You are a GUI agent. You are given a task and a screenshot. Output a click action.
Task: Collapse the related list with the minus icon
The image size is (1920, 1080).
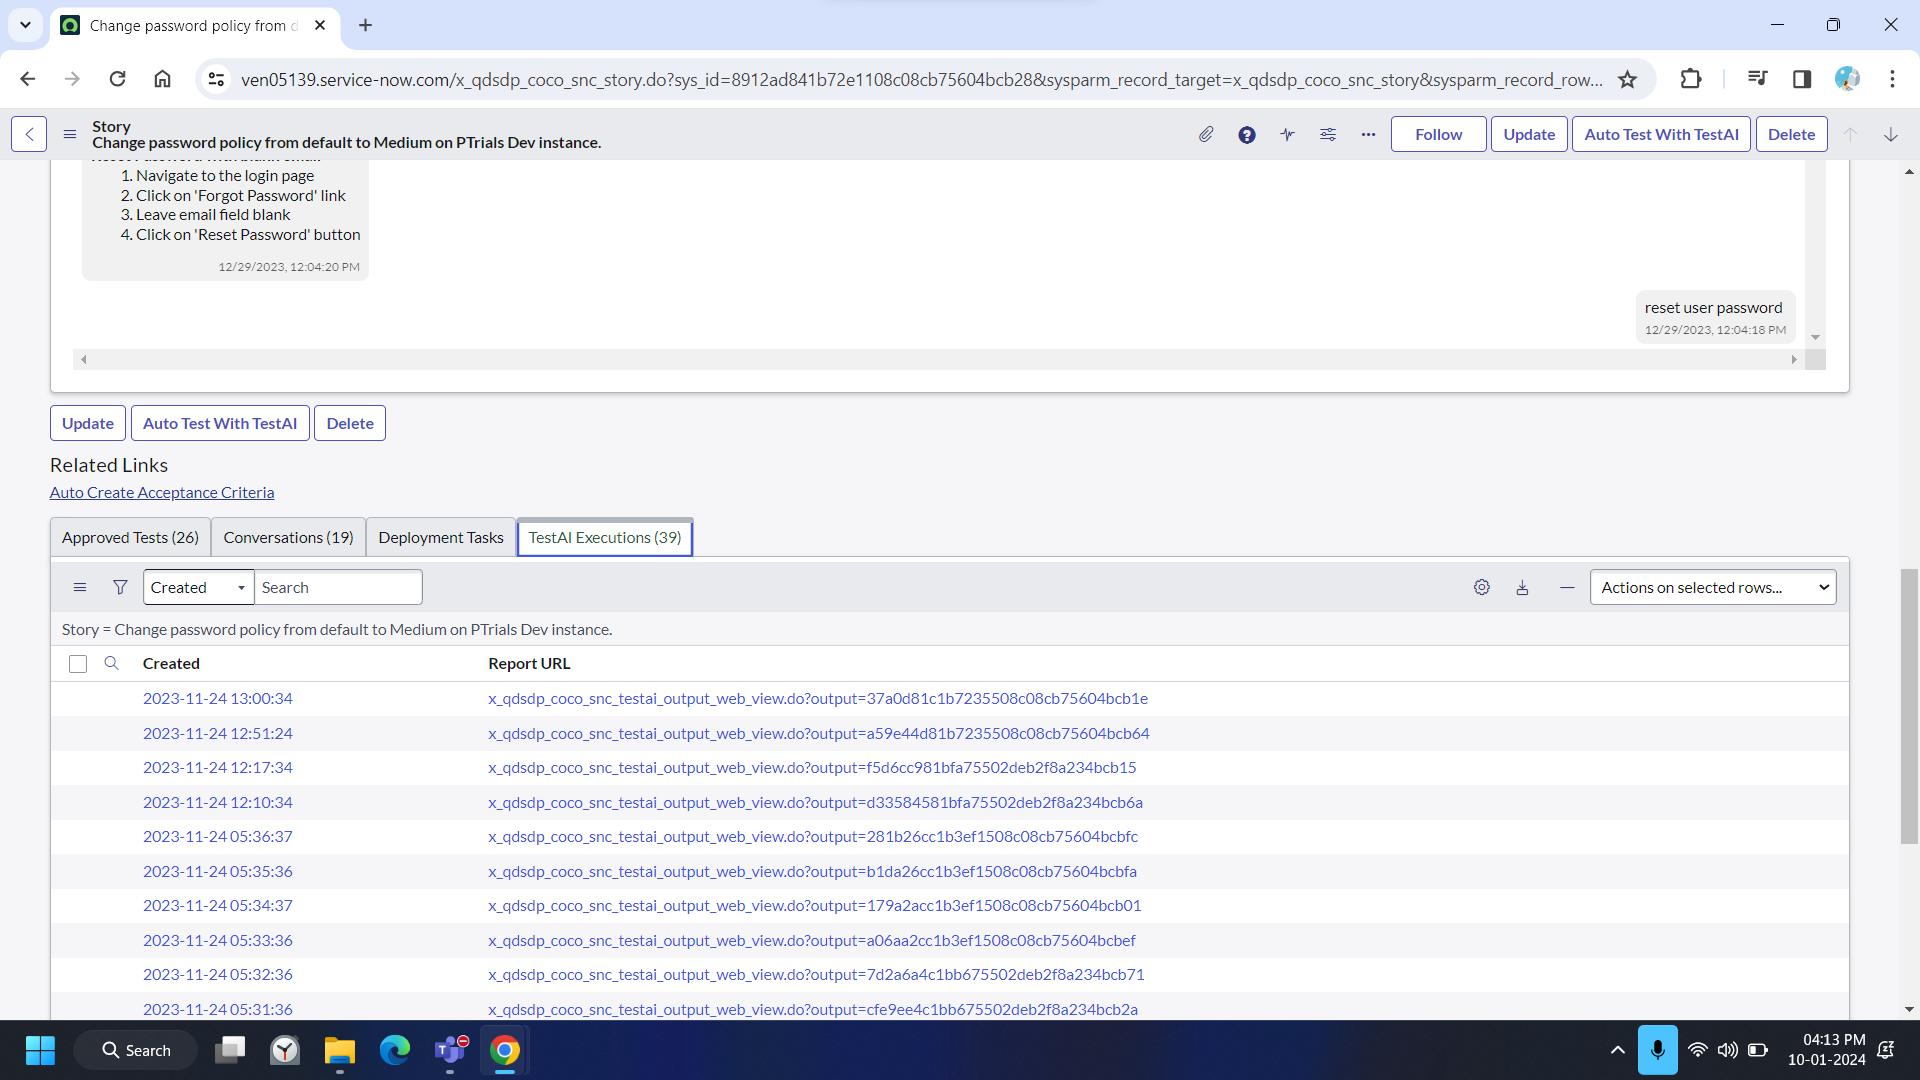1567,587
